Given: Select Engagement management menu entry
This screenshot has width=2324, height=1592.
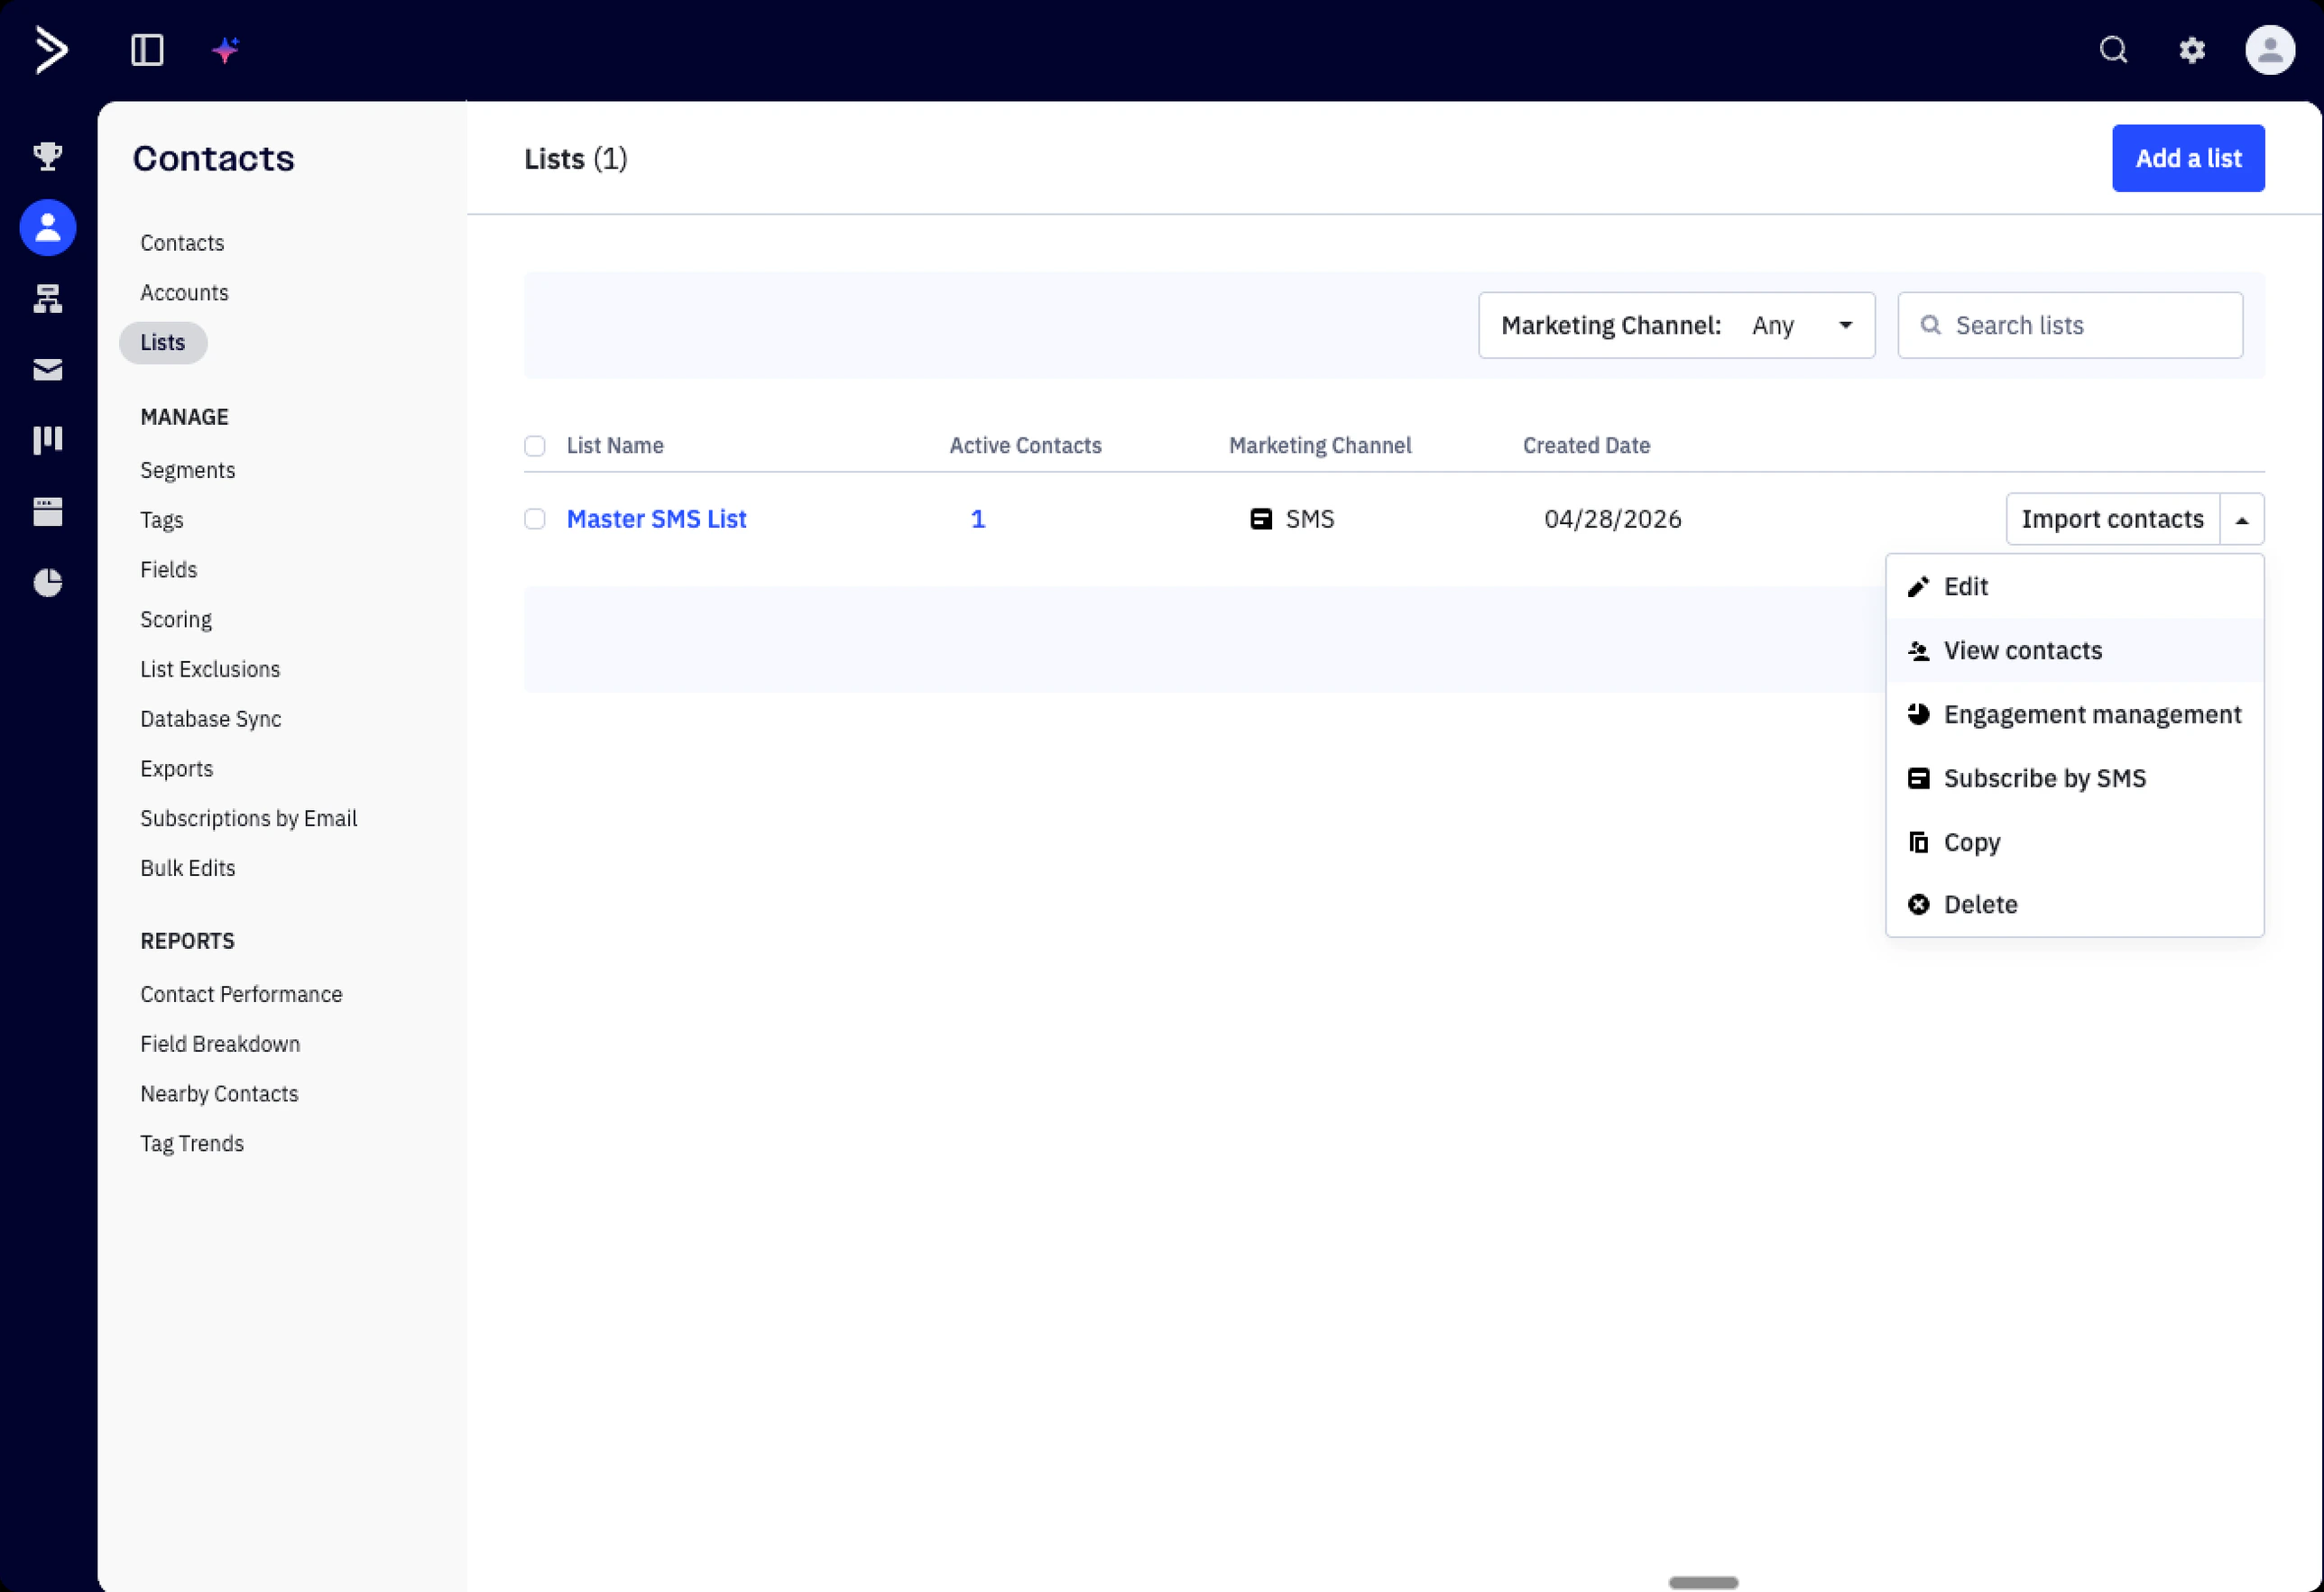Looking at the screenshot, I should (x=2074, y=714).
